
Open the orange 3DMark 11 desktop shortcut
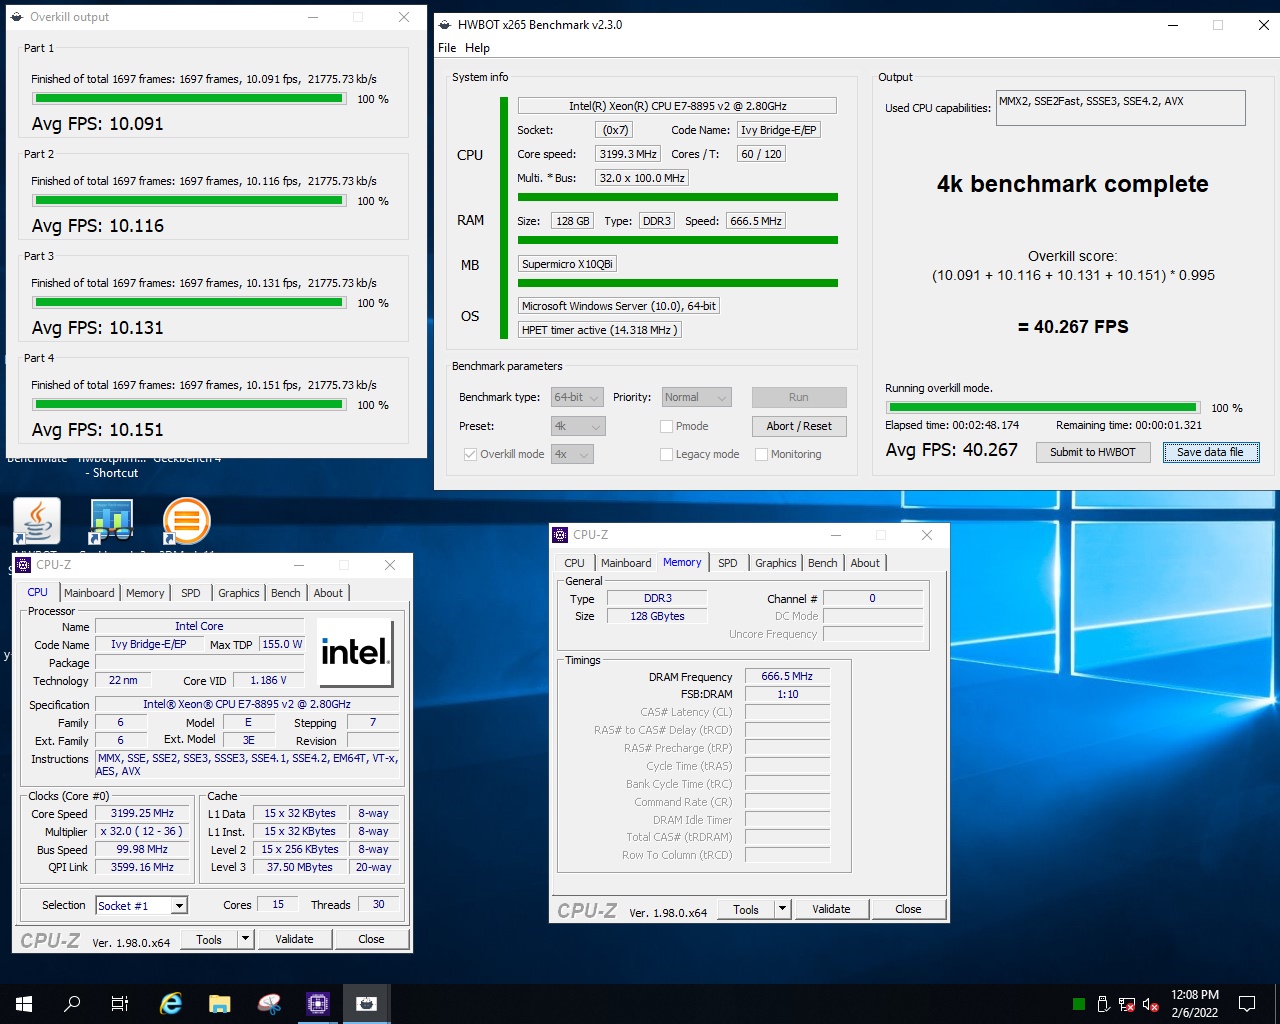(x=187, y=521)
